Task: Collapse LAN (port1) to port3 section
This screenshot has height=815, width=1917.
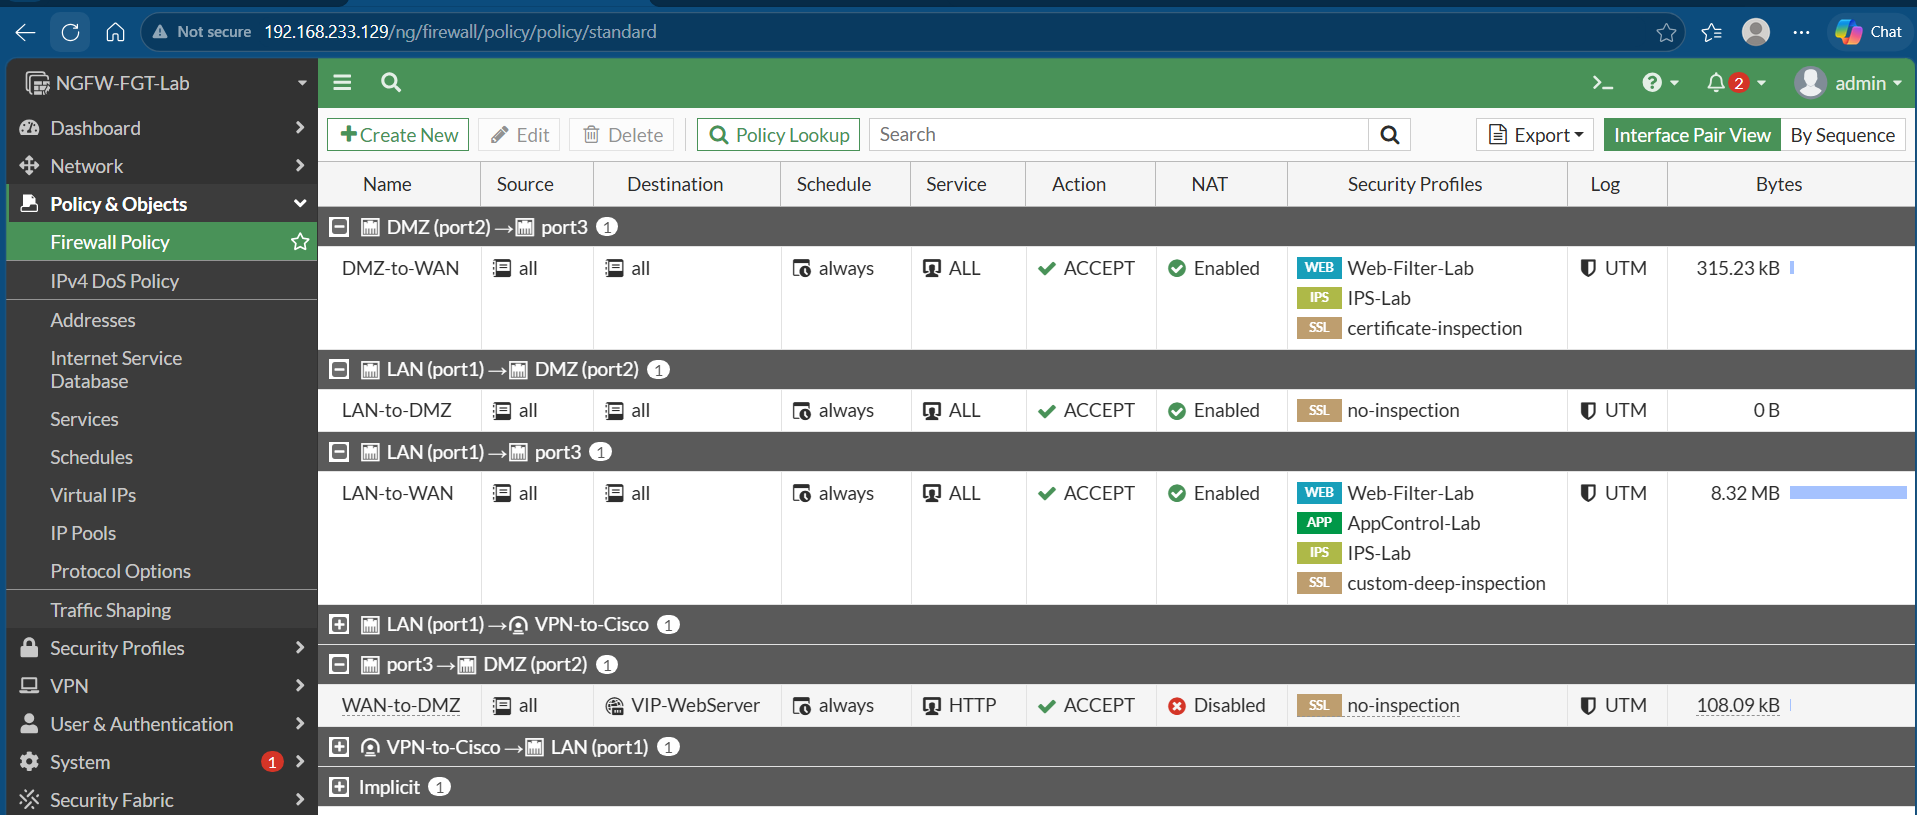Action: coord(340,452)
